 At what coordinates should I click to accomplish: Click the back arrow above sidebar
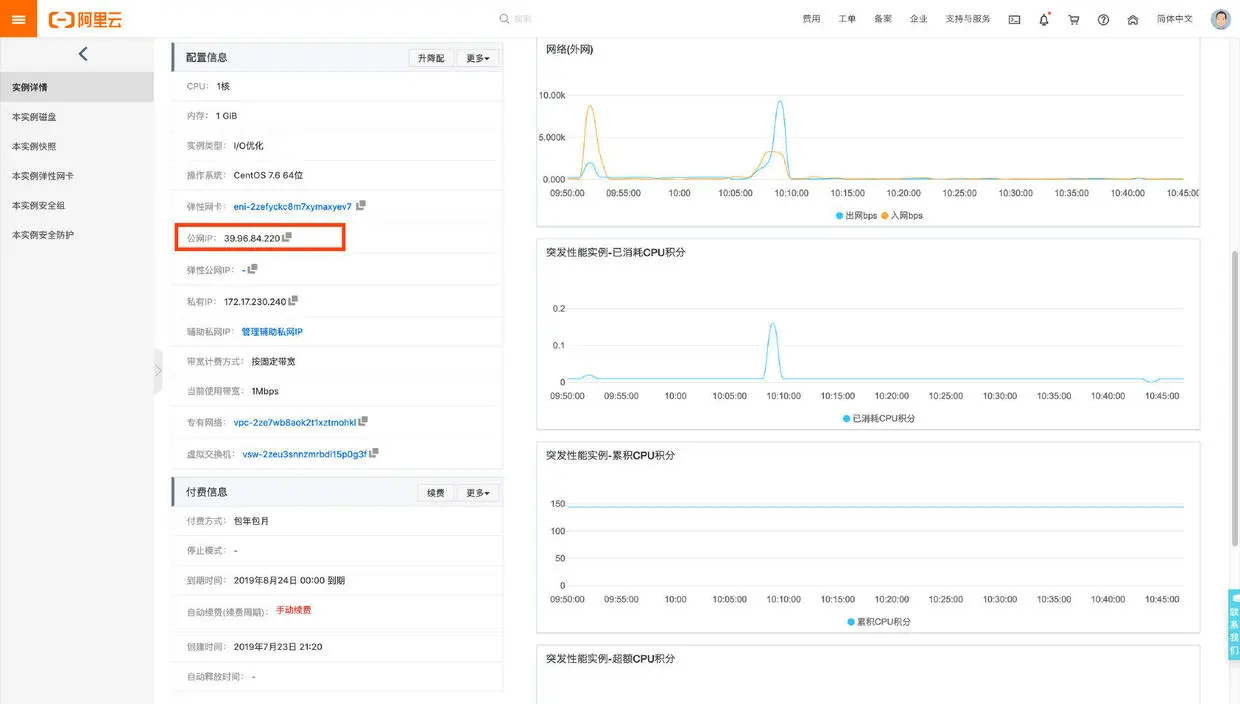pyautogui.click(x=83, y=54)
